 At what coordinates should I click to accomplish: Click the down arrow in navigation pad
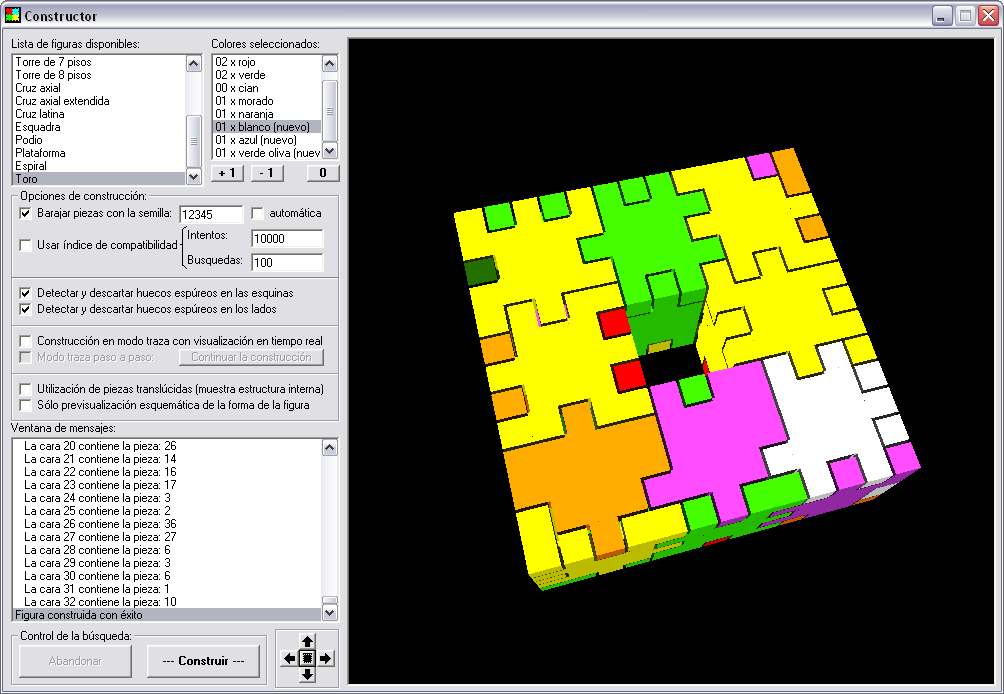pyautogui.click(x=307, y=675)
